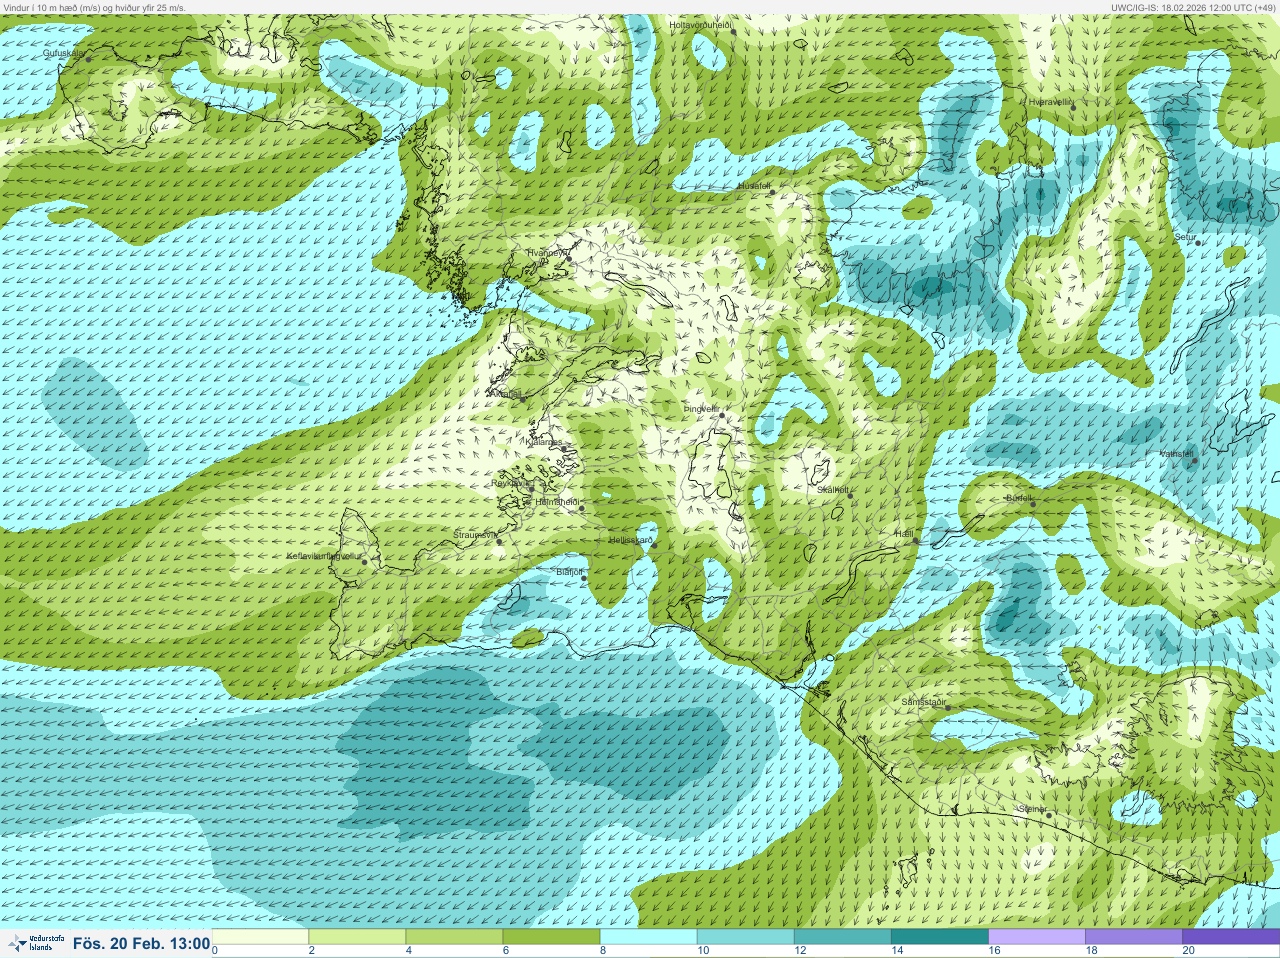
Task: Click the 'UWC/IG-IS: 18.02.2026 12:00 UTC' run label
Action: click(1183, 7)
